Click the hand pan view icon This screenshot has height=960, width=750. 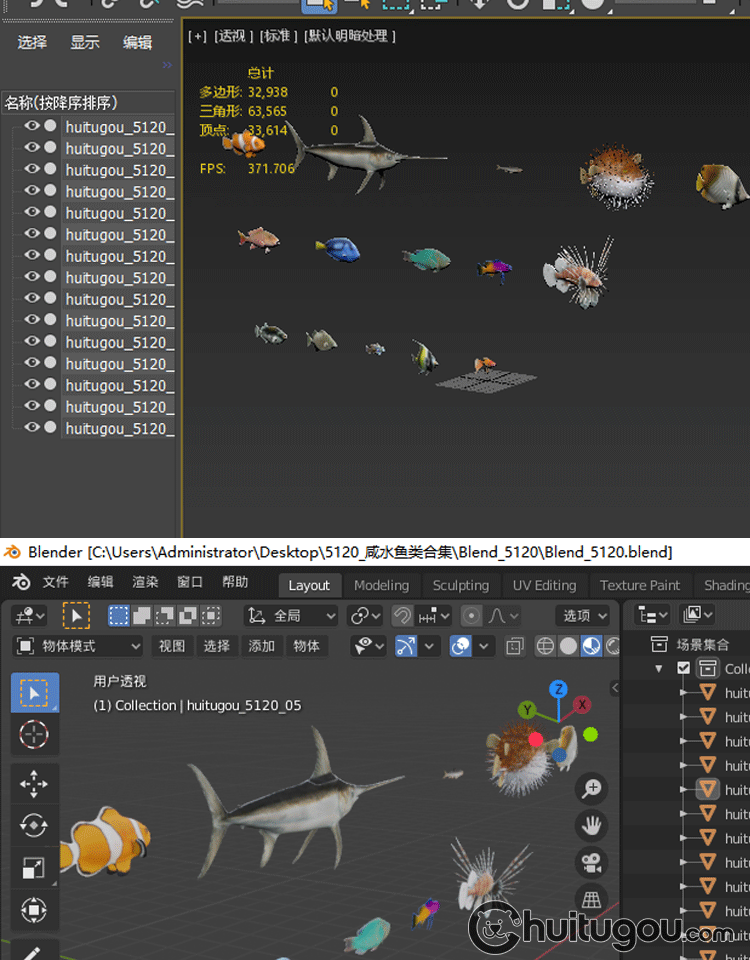(592, 825)
